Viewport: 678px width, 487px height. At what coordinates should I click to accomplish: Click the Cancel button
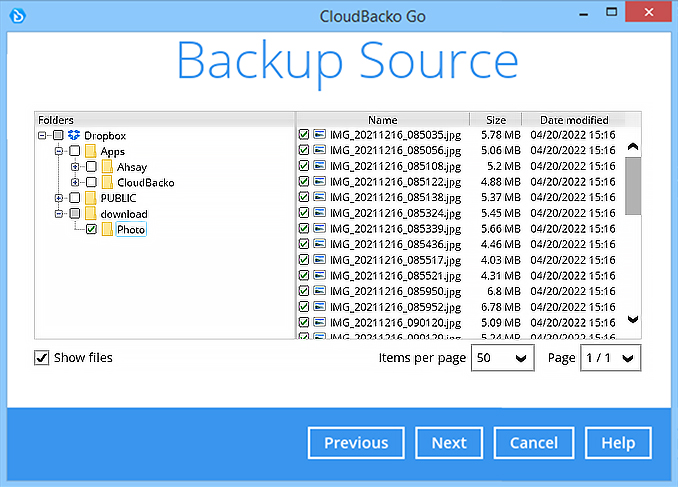coord(534,443)
